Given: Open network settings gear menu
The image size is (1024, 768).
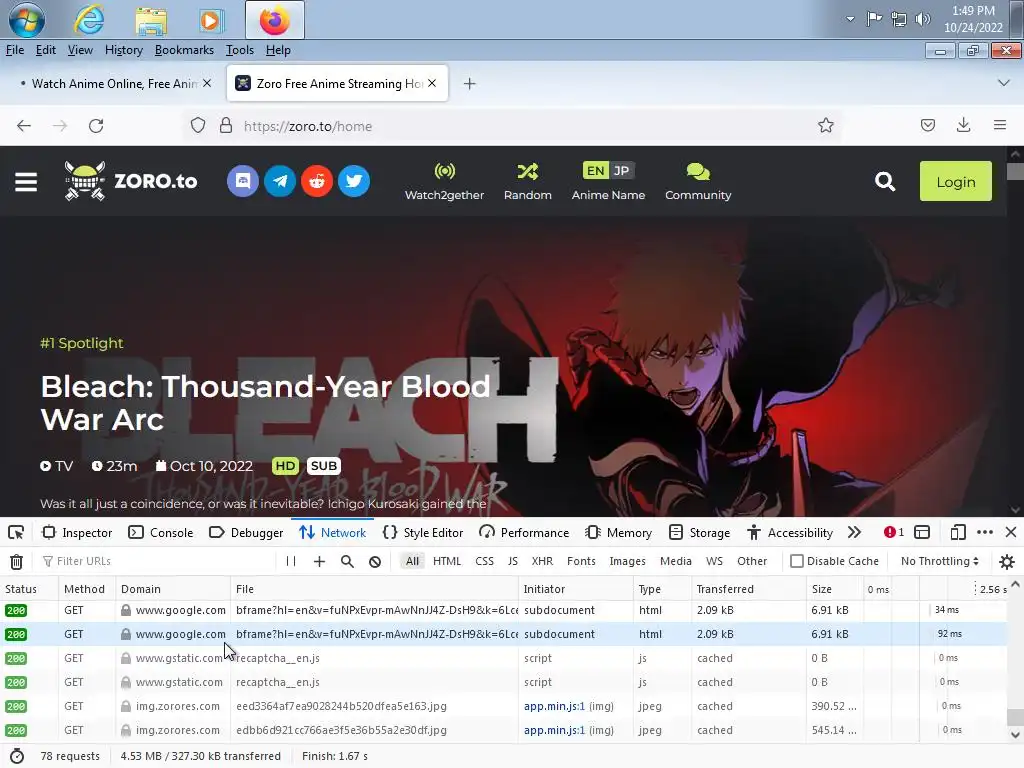Looking at the screenshot, I should (1007, 562).
